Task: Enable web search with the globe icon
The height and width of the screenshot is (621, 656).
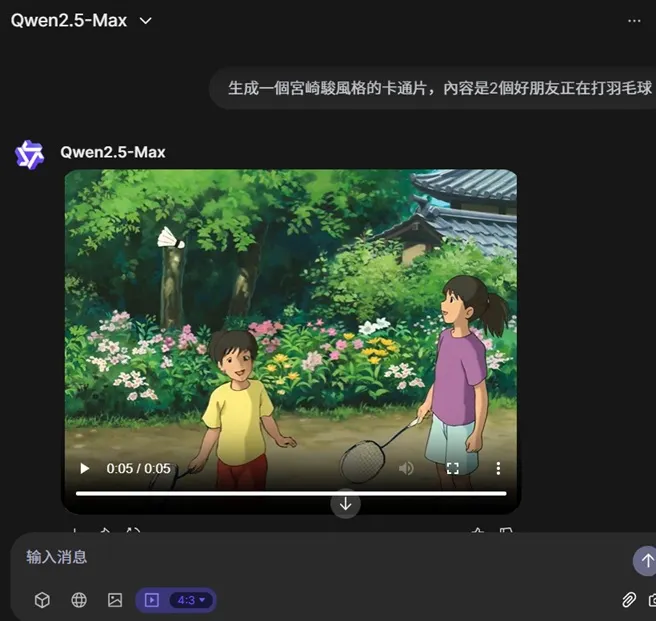Action: [79, 600]
